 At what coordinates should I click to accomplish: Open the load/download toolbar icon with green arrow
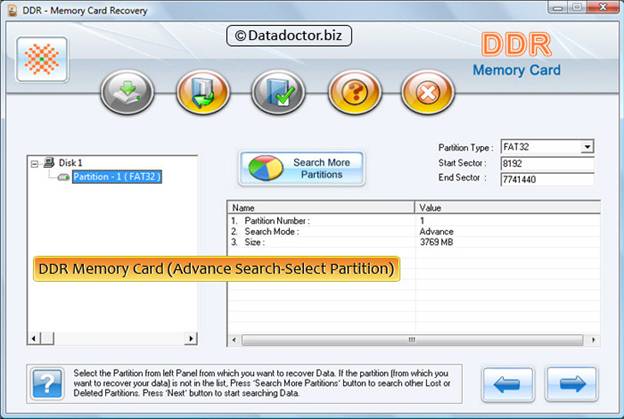[127, 92]
